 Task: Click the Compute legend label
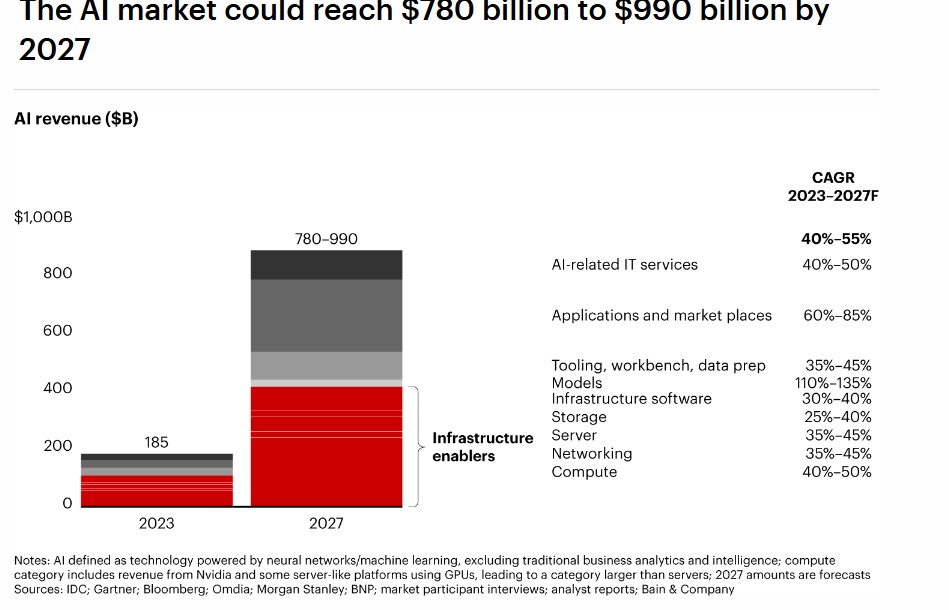[x=584, y=472]
